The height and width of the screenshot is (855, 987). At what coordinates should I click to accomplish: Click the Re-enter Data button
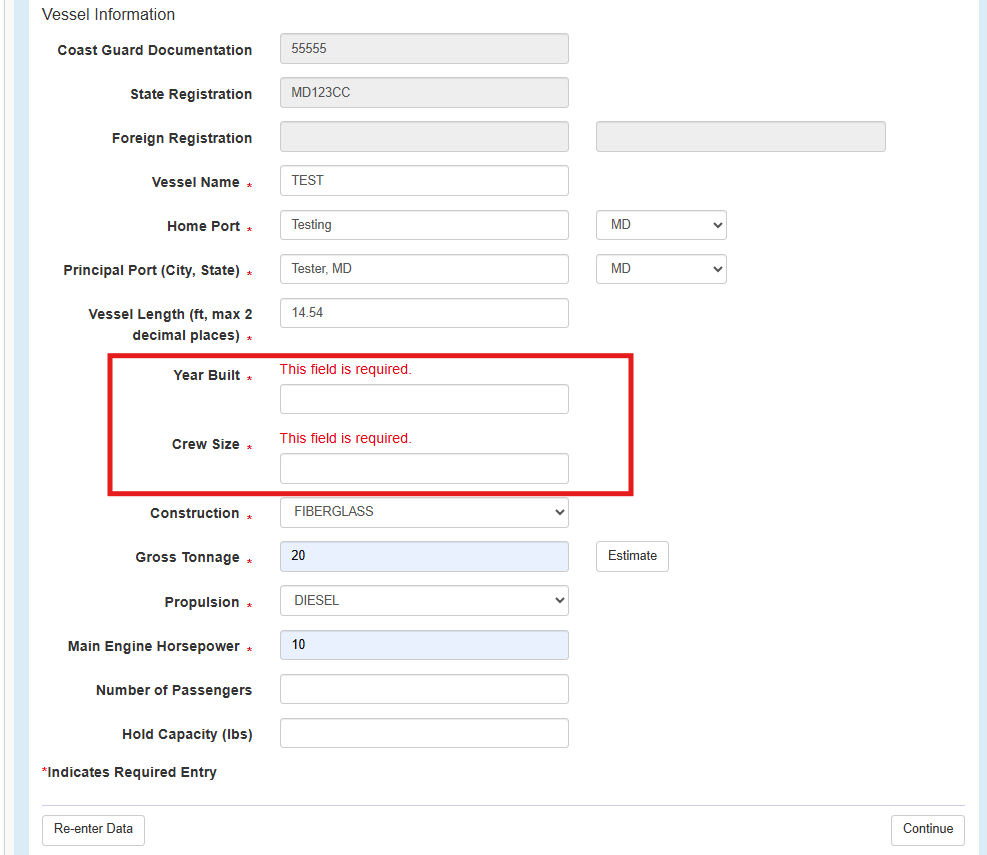pos(93,830)
